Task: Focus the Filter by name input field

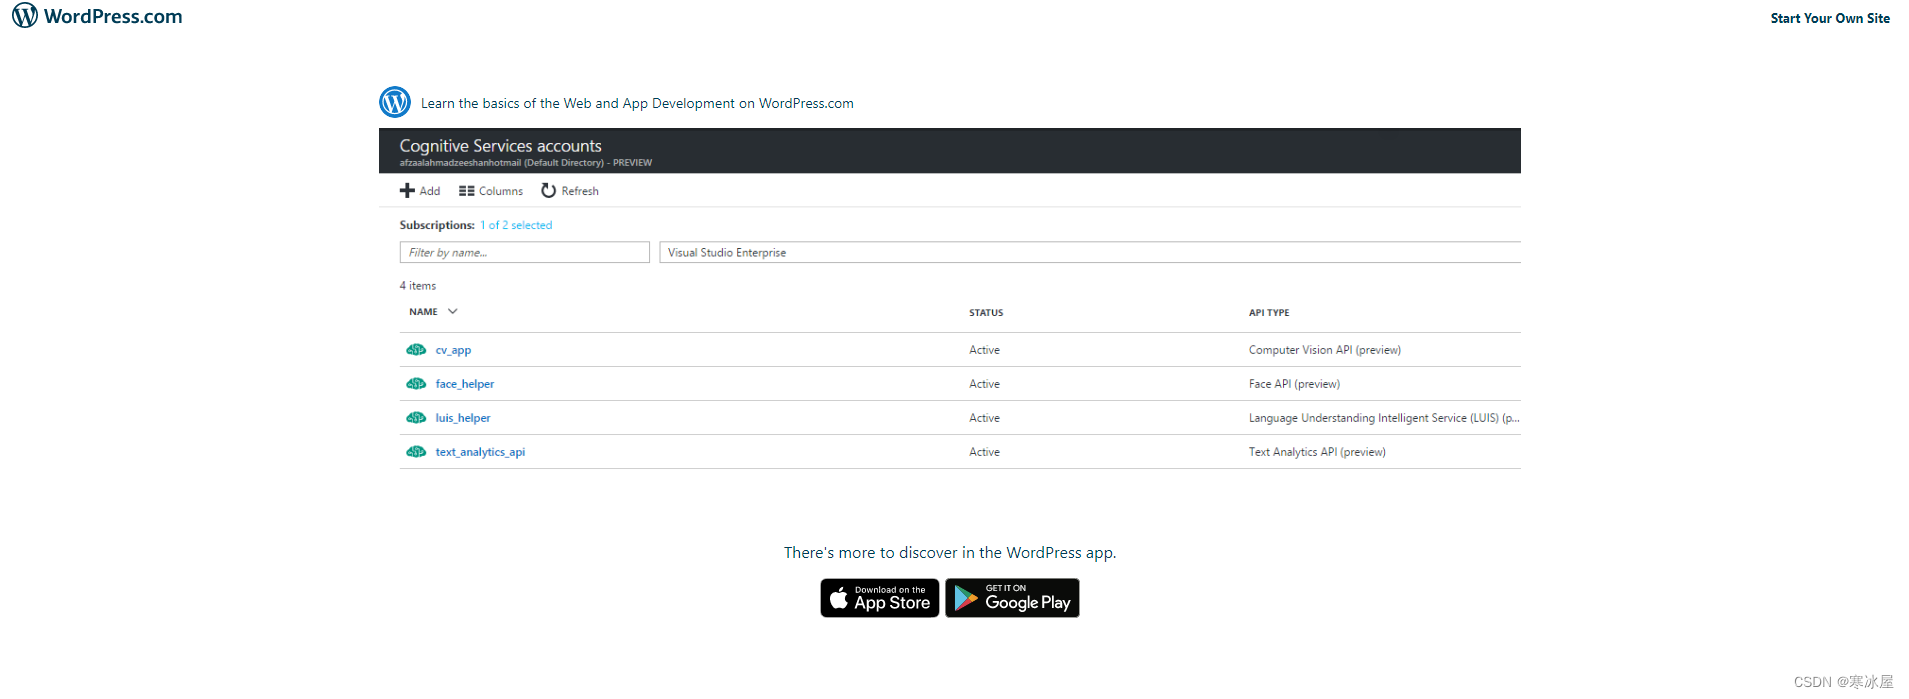Action: point(525,252)
